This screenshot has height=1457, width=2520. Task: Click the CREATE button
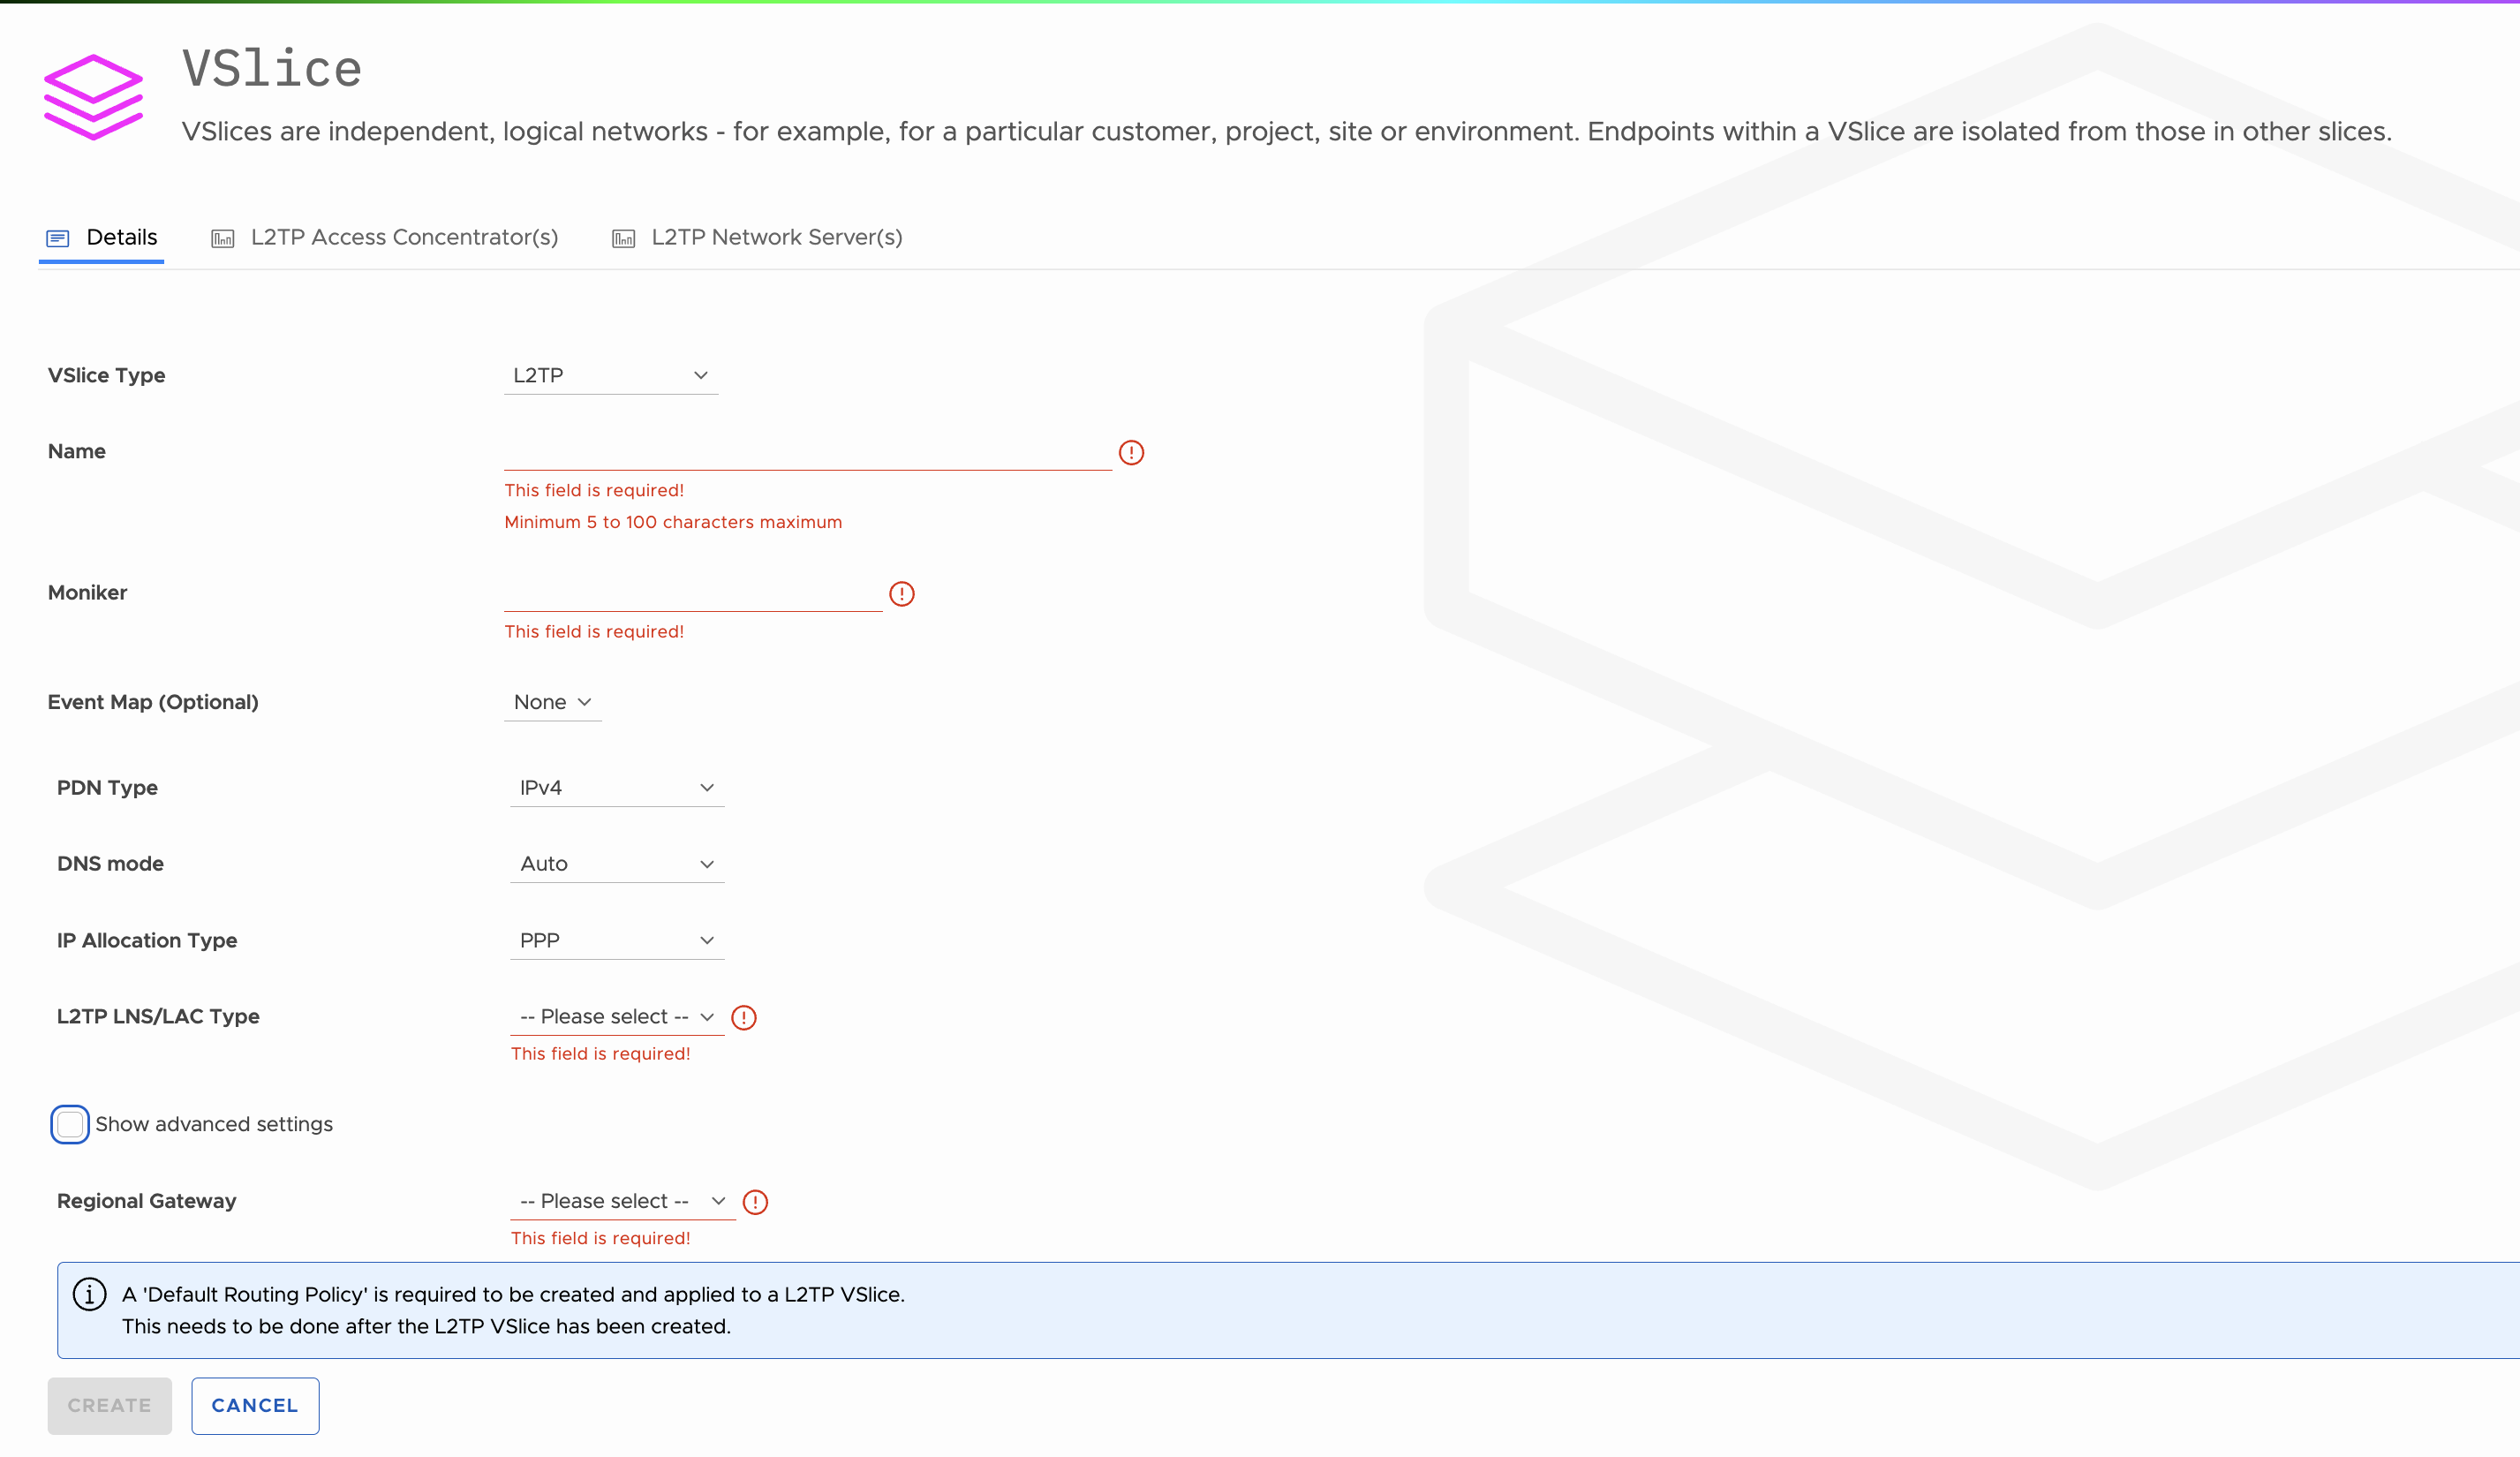110,1406
